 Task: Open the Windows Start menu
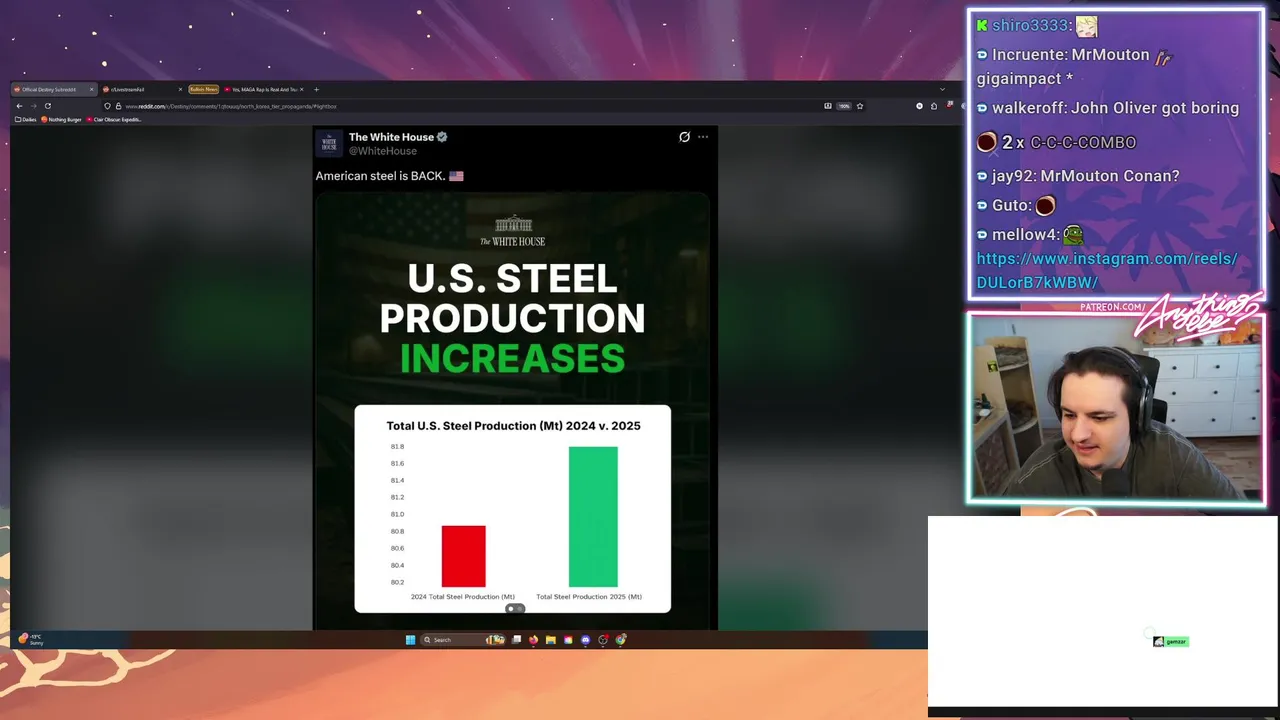coord(410,640)
